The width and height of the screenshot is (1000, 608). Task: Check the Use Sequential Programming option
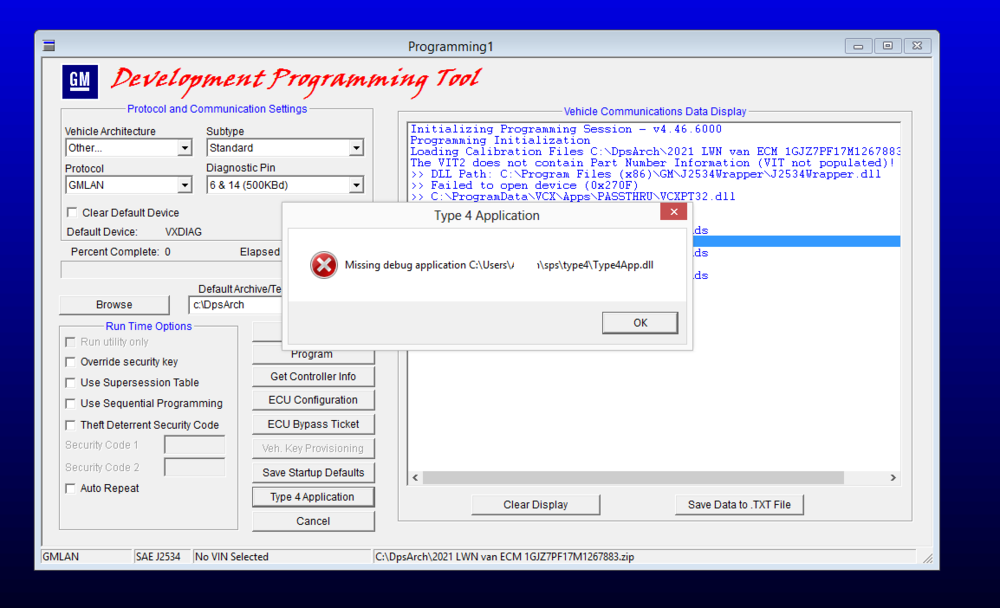[x=70, y=403]
